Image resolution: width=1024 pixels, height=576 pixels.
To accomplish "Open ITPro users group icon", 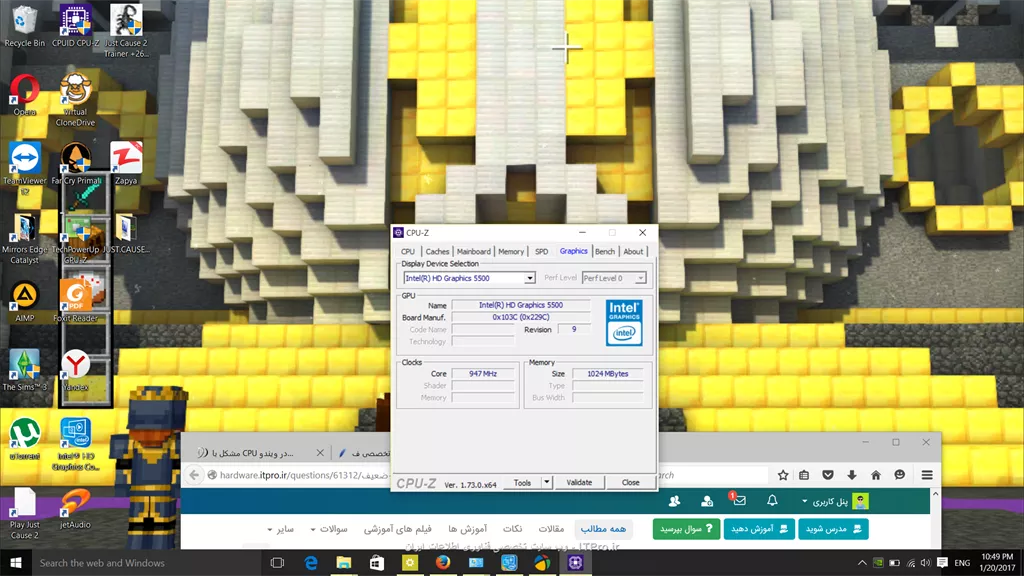I will (674, 501).
